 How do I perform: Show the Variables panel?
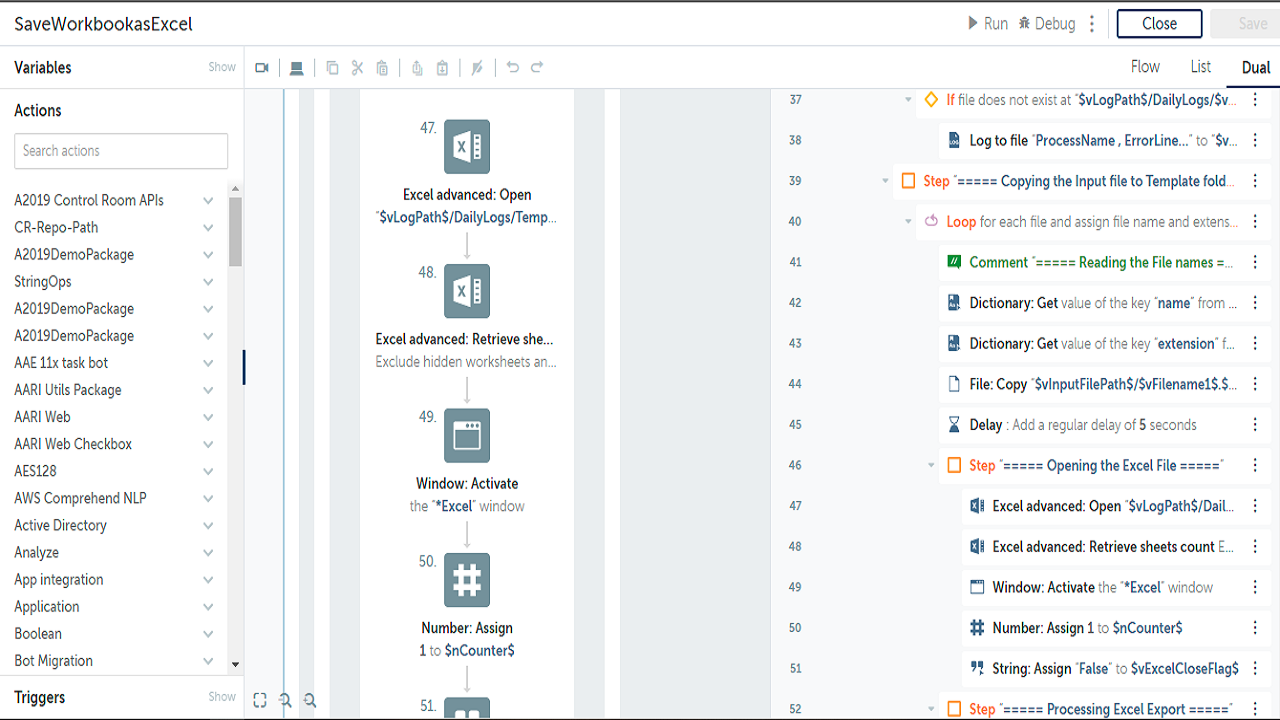click(x=222, y=67)
